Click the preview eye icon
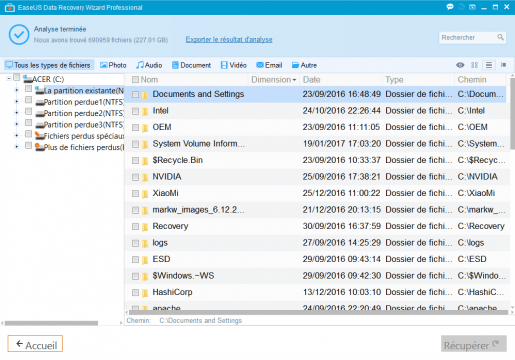This screenshot has height=360, width=515. coord(460,65)
